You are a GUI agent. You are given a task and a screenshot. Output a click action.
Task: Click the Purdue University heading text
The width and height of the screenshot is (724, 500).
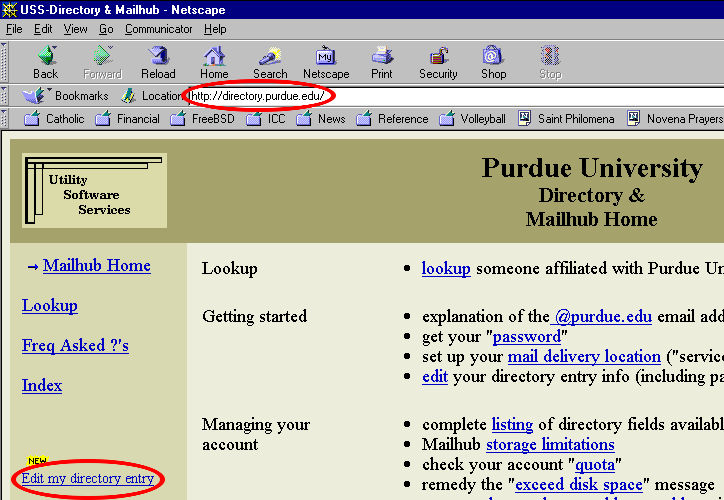point(592,168)
